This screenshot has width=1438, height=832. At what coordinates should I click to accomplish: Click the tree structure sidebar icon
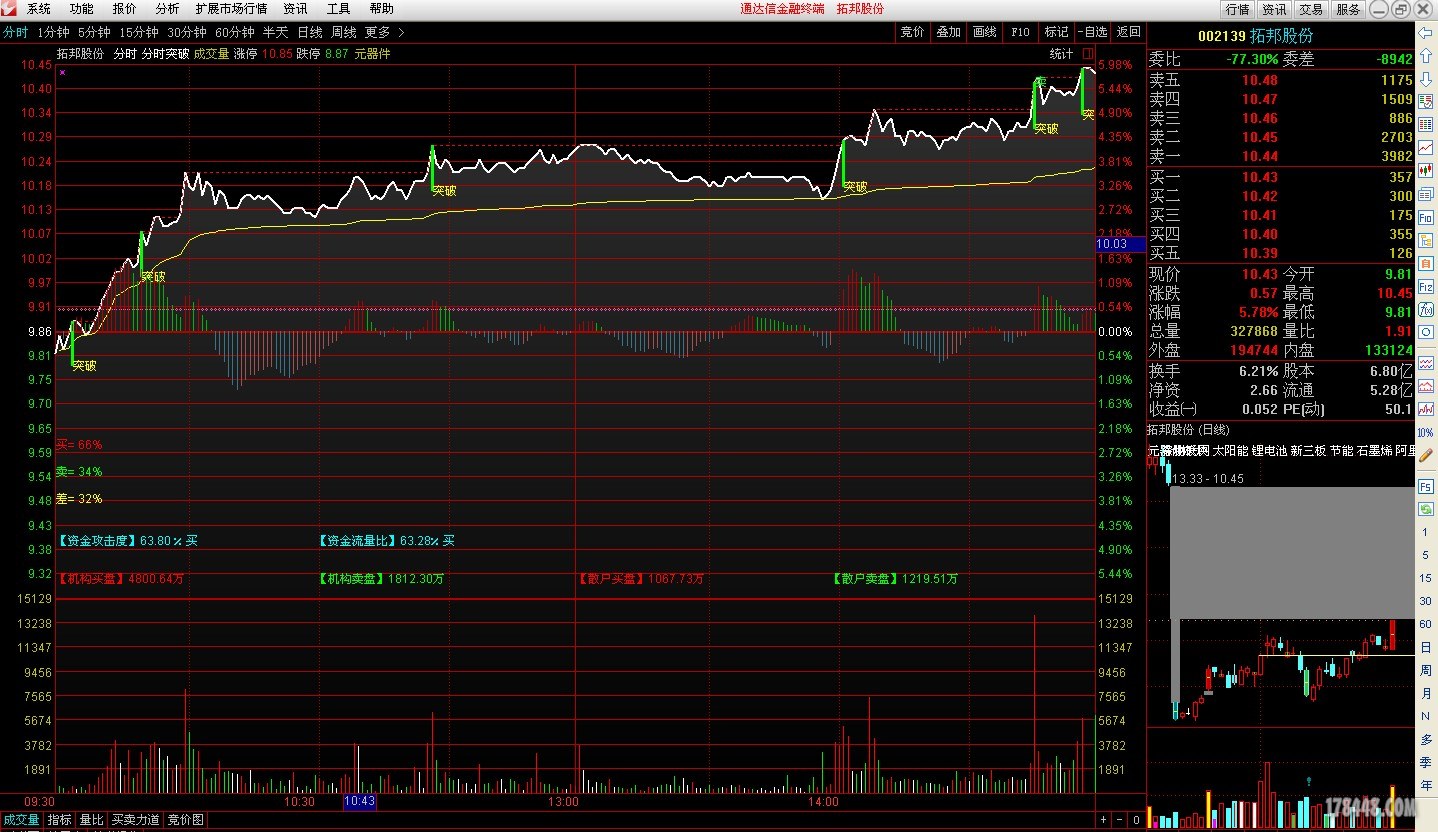click(x=1426, y=239)
